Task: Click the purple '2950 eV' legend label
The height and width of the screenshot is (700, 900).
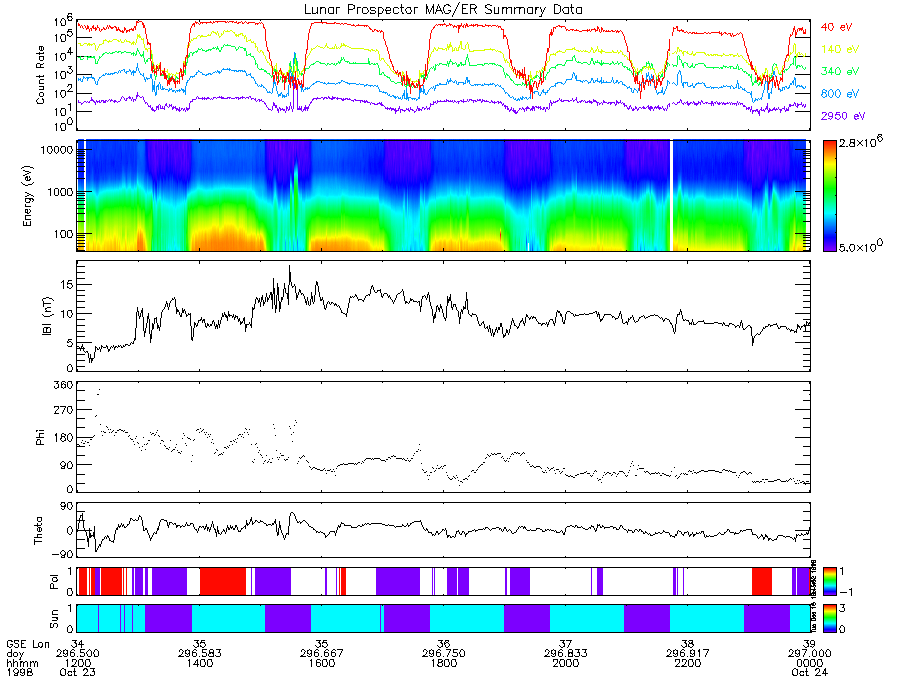Action: [x=843, y=116]
